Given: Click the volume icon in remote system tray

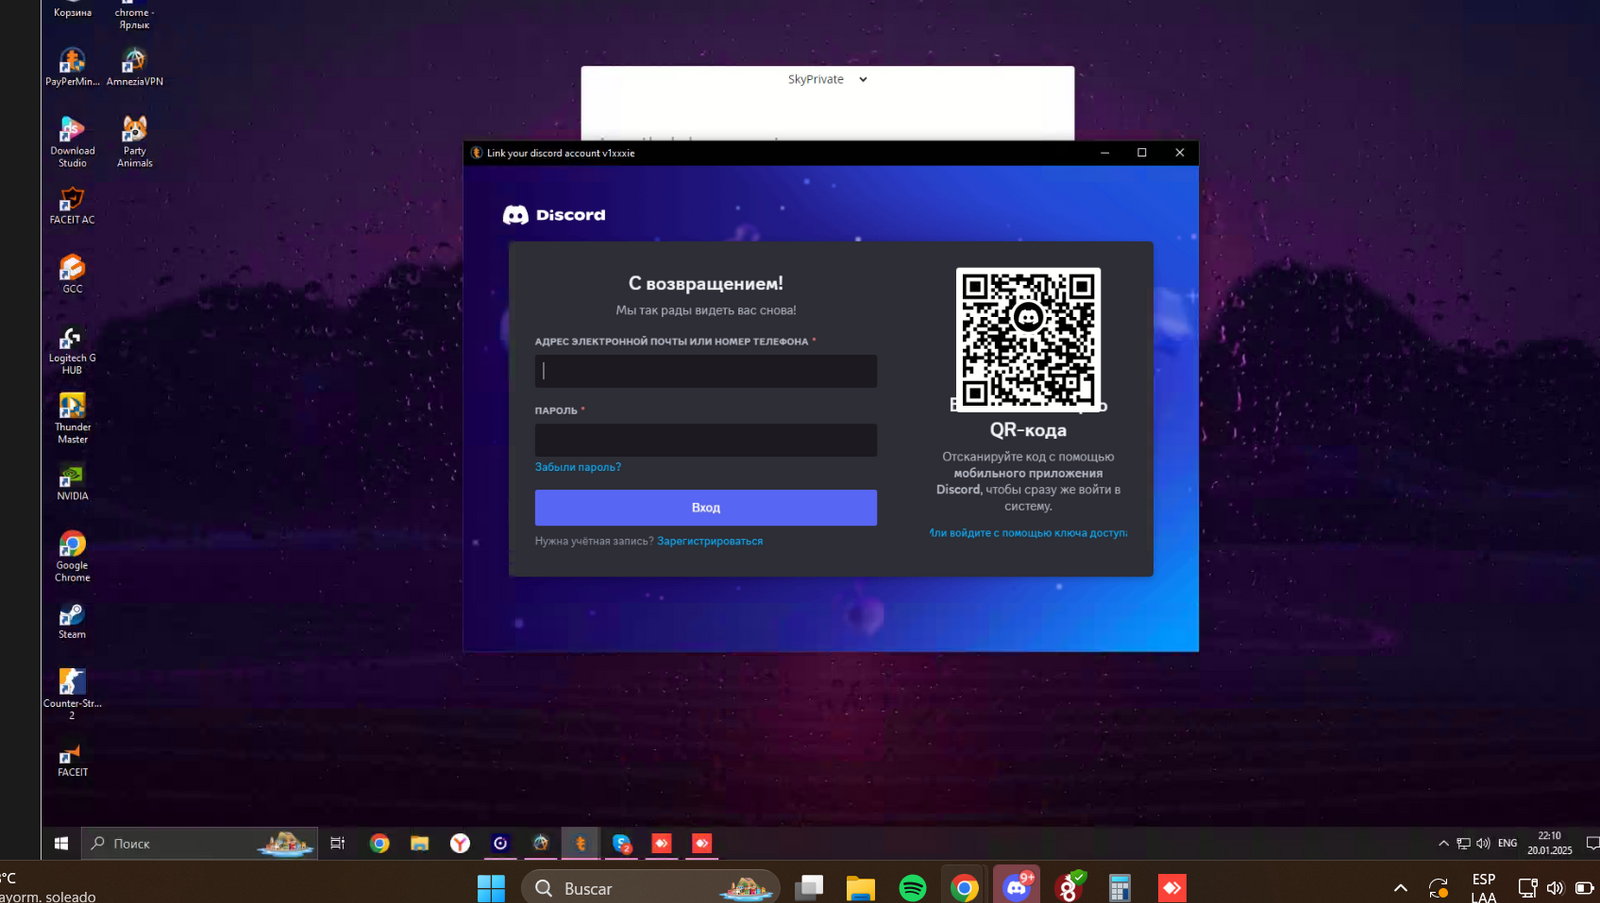Looking at the screenshot, I should click(1483, 843).
